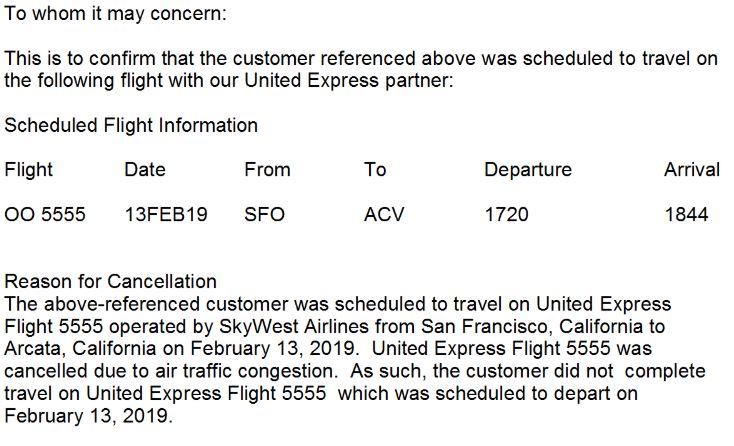Select the flight number 'OO 5555'
Viewport: 734px width, 446px height.
(45, 214)
